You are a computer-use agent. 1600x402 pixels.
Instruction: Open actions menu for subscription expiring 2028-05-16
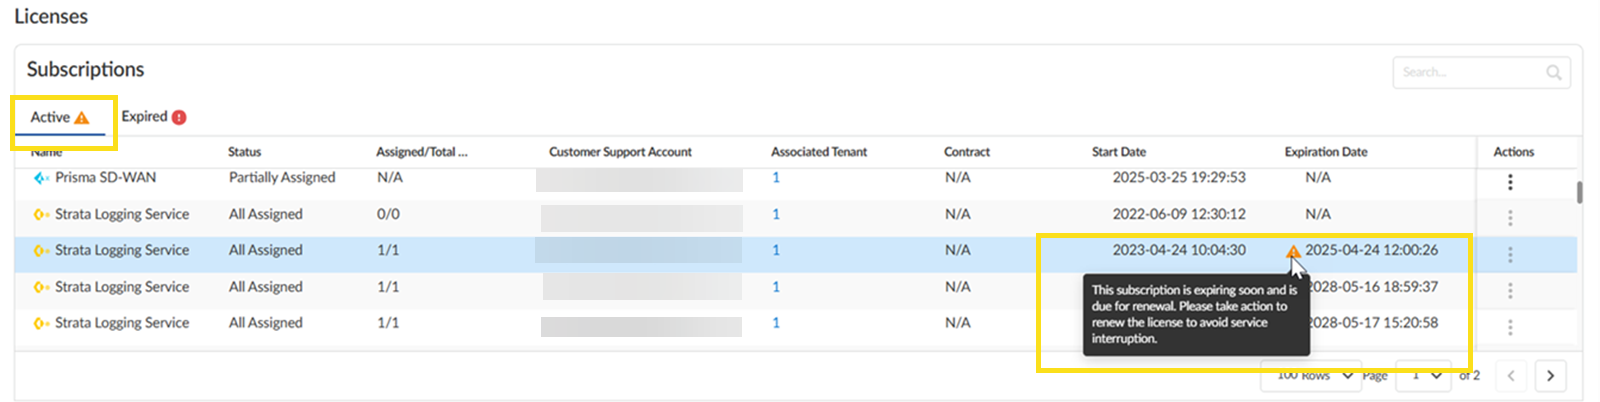pos(1510,291)
